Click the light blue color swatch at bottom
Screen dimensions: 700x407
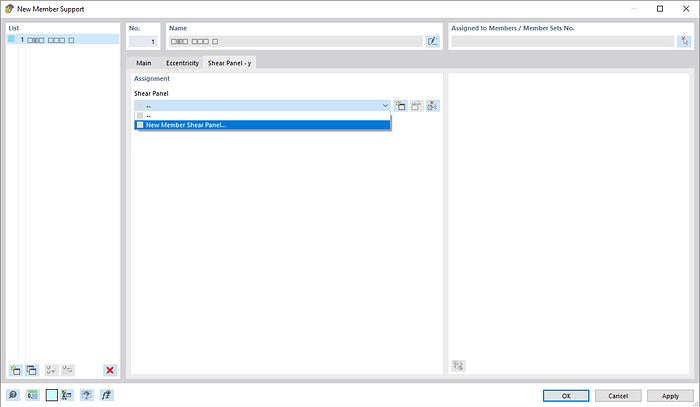click(x=51, y=395)
